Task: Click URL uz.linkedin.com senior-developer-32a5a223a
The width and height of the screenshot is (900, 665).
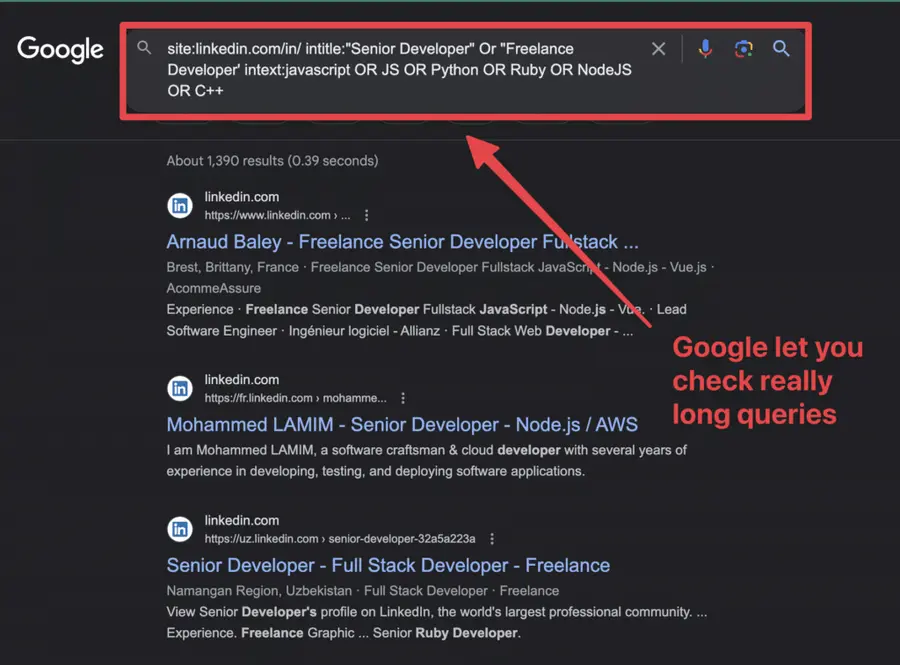Action: (340, 539)
